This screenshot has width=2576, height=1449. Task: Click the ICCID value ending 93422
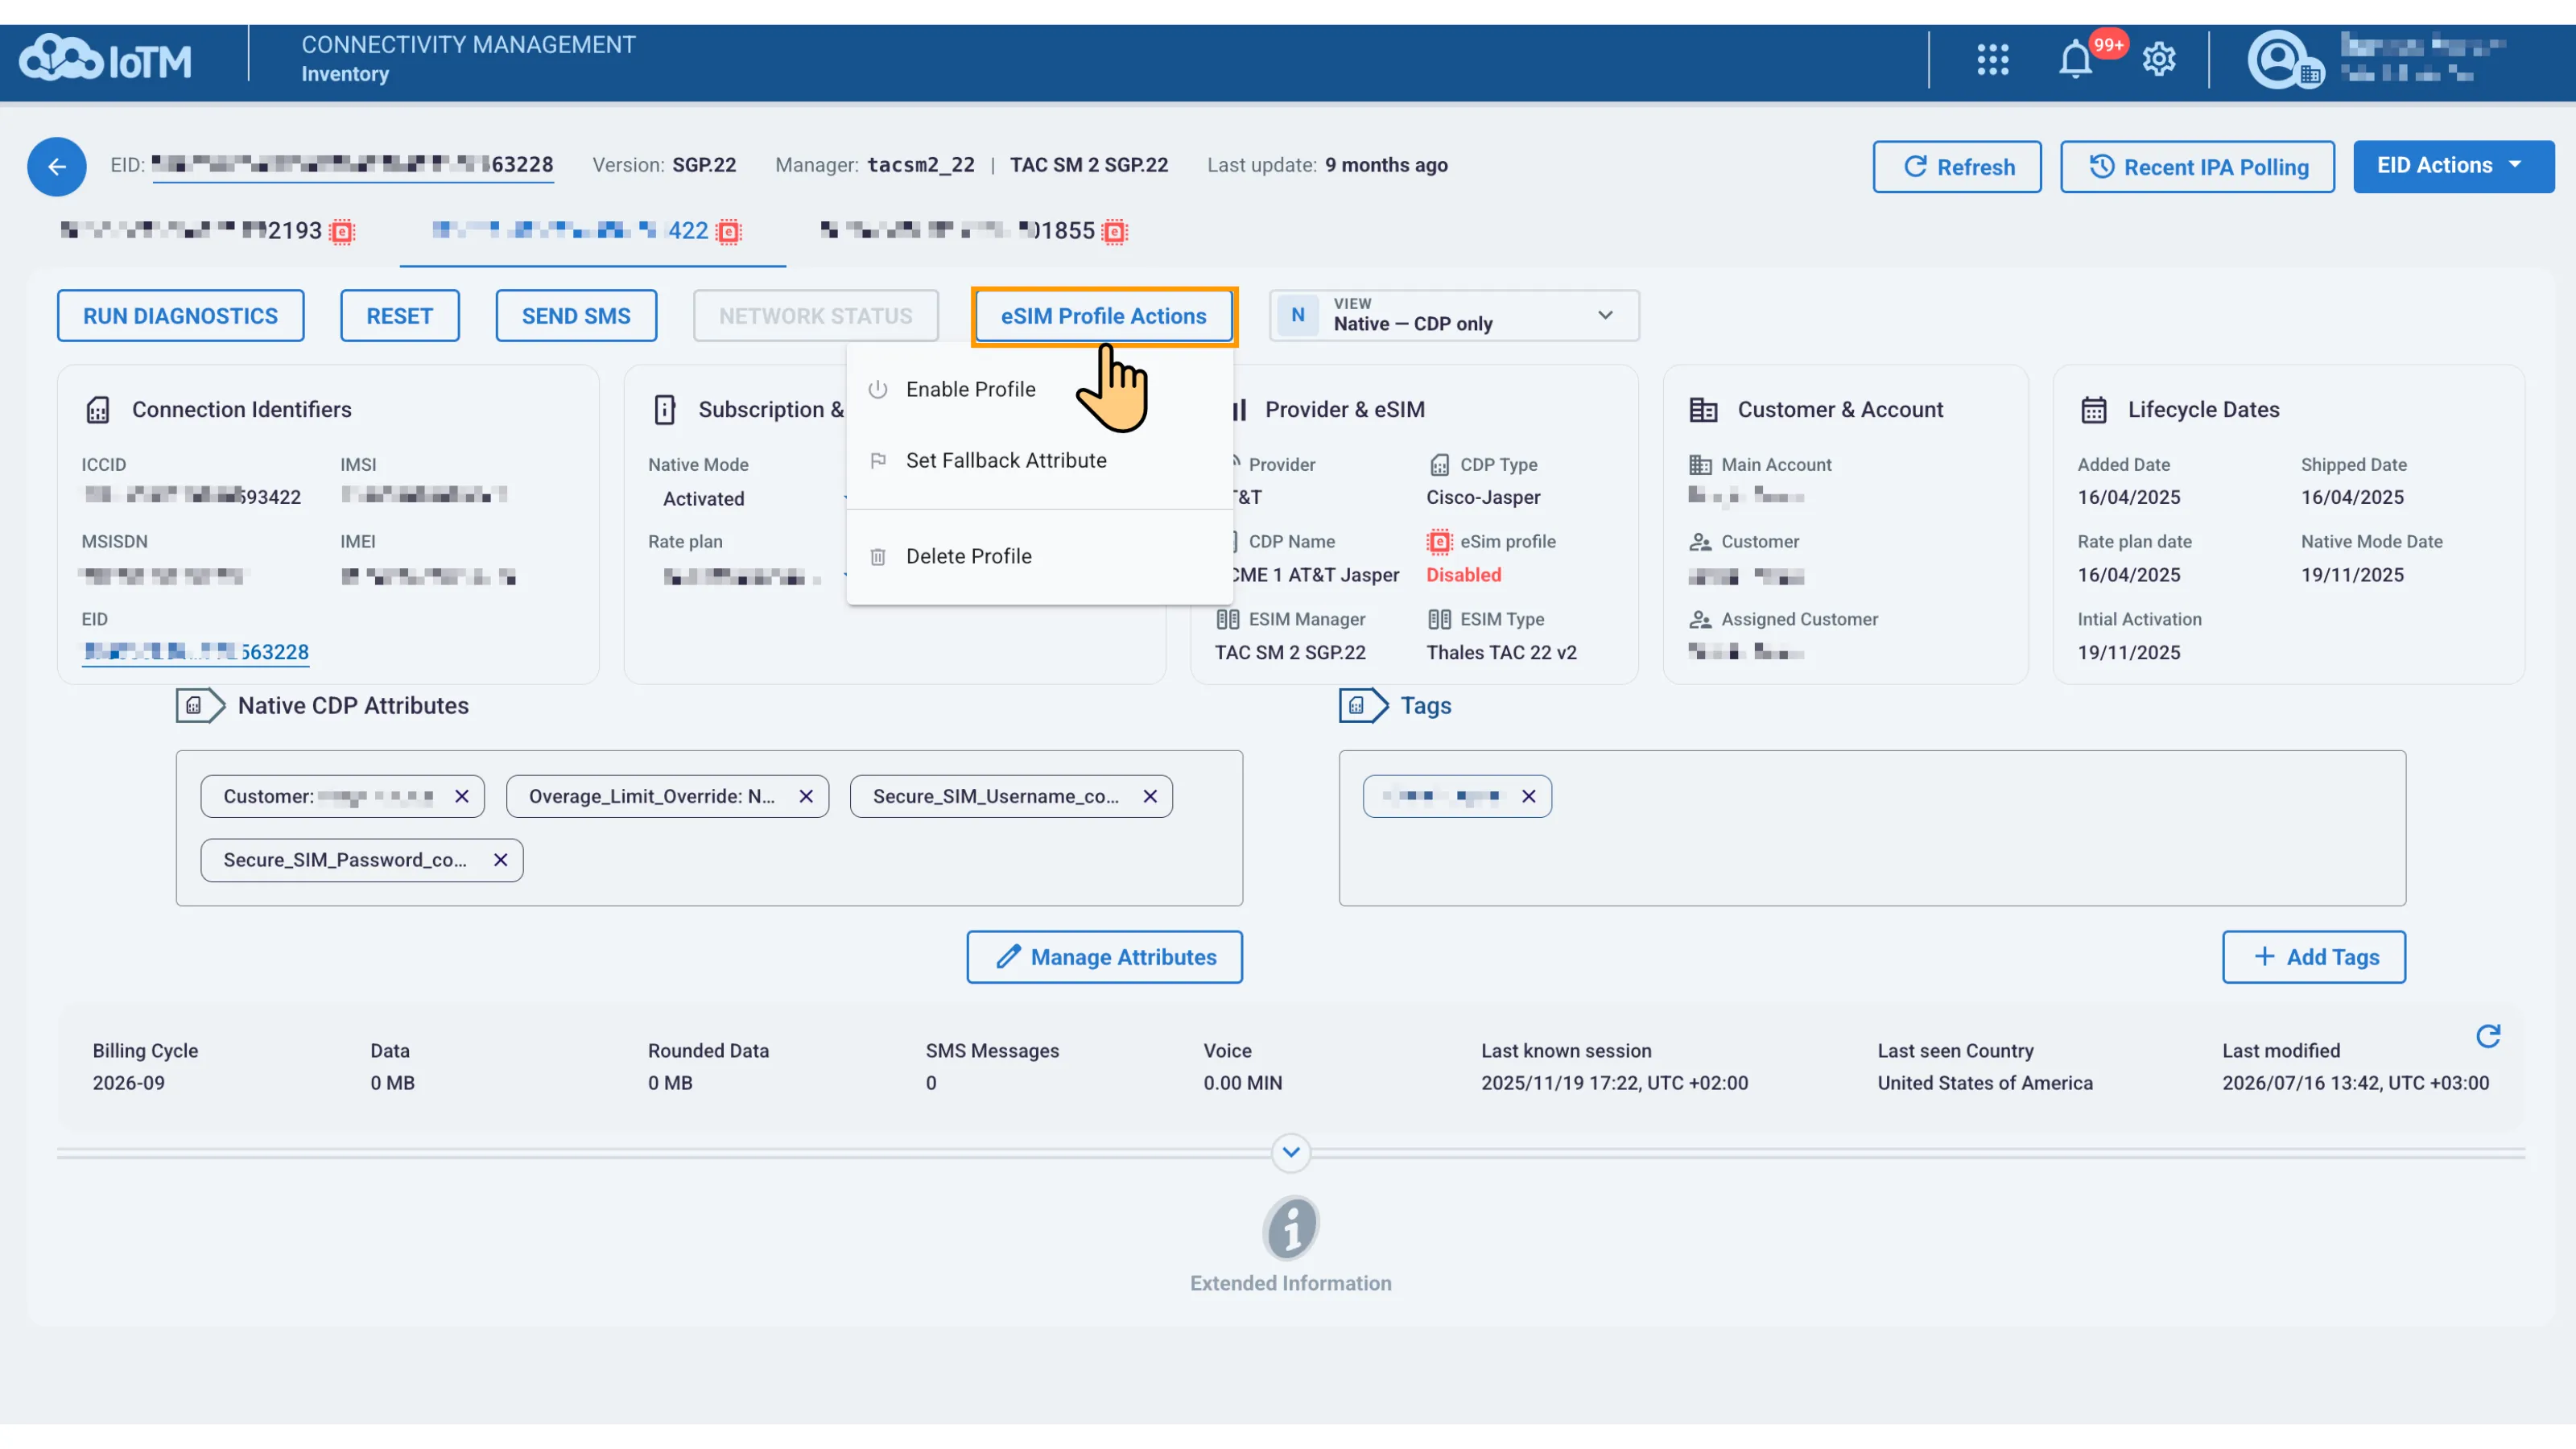[191, 497]
